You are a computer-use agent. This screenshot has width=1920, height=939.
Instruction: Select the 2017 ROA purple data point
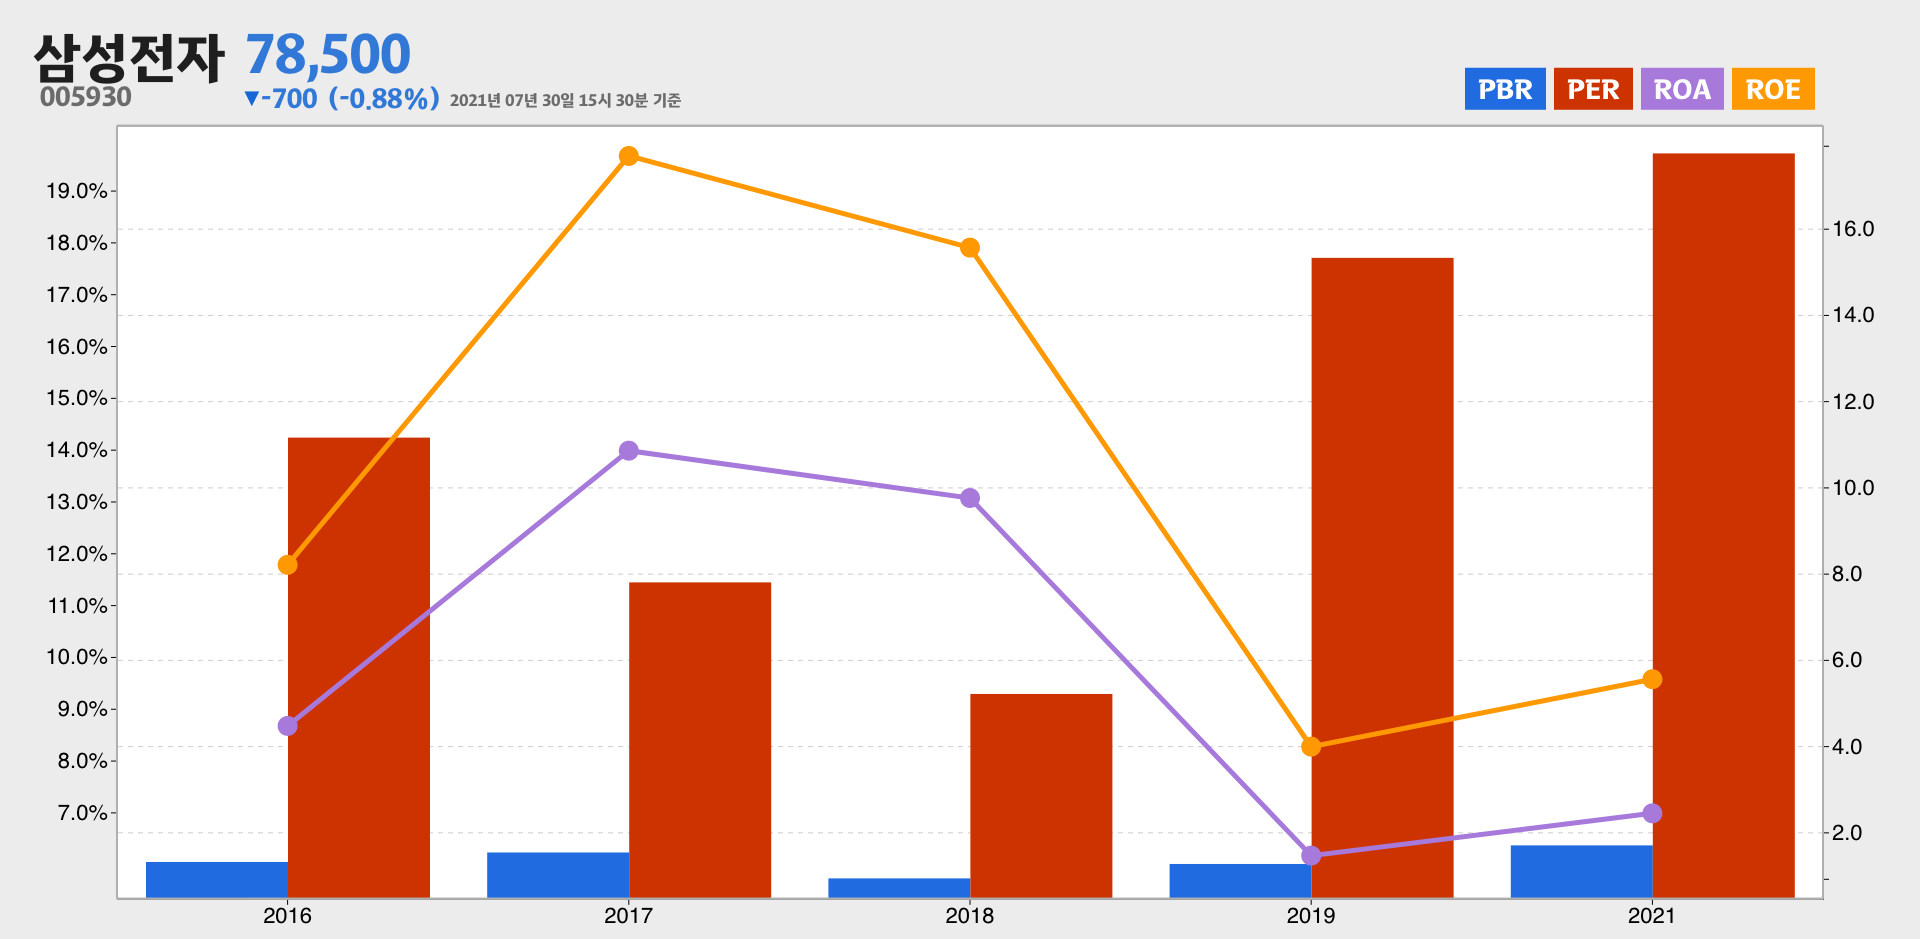(x=629, y=451)
